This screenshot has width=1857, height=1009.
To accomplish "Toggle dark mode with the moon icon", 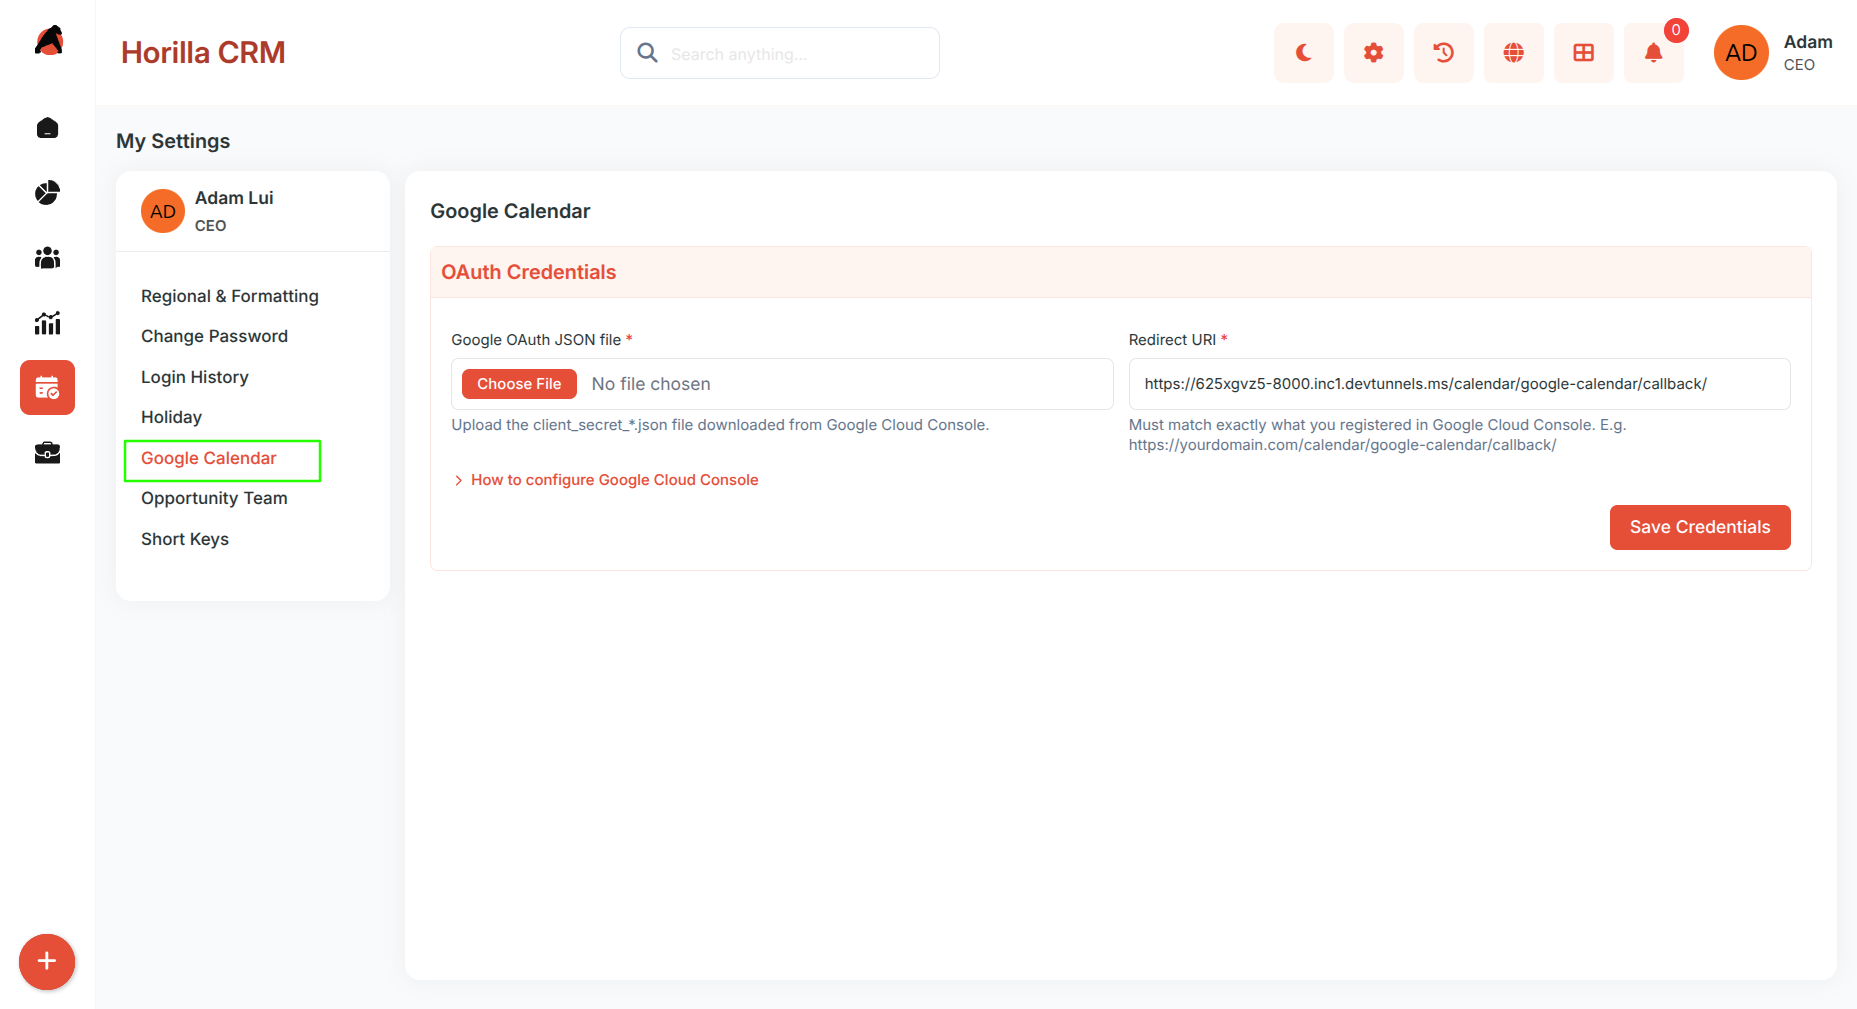I will point(1304,53).
